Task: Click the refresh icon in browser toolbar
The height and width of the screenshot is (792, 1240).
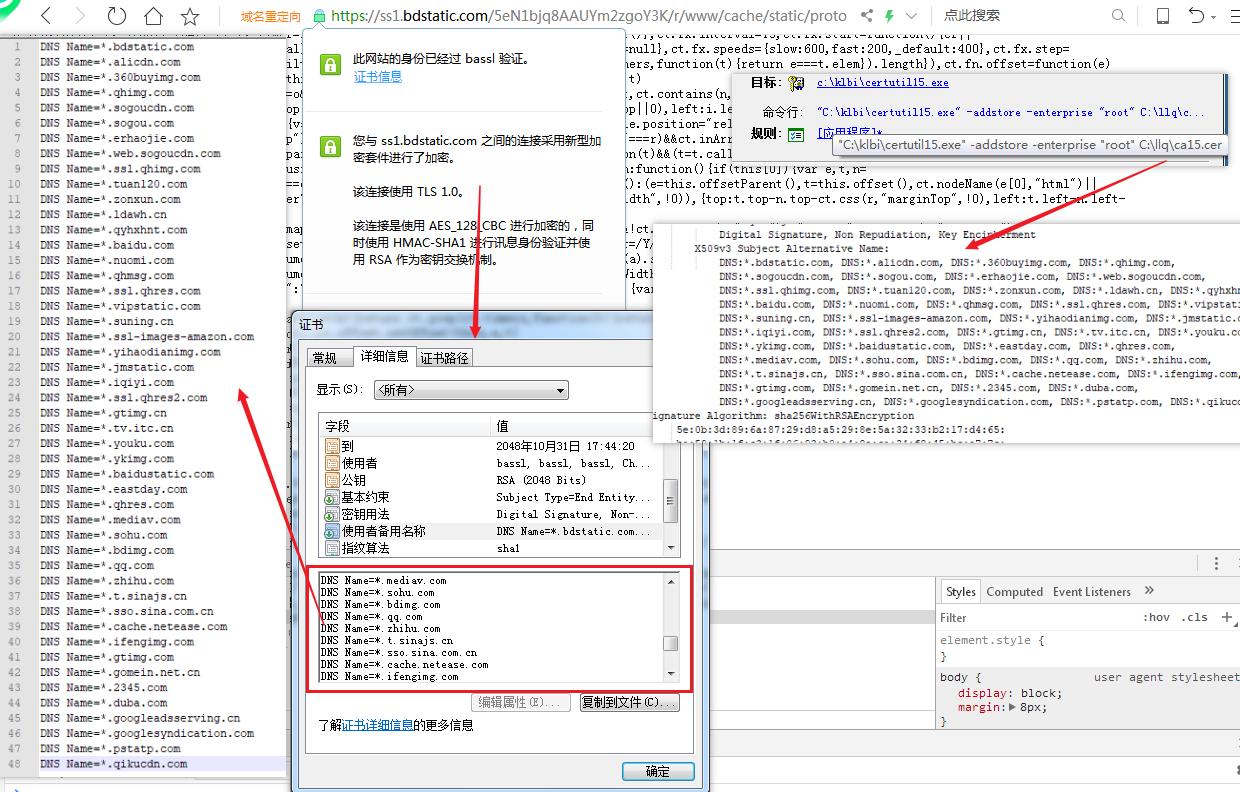Action: (x=116, y=15)
